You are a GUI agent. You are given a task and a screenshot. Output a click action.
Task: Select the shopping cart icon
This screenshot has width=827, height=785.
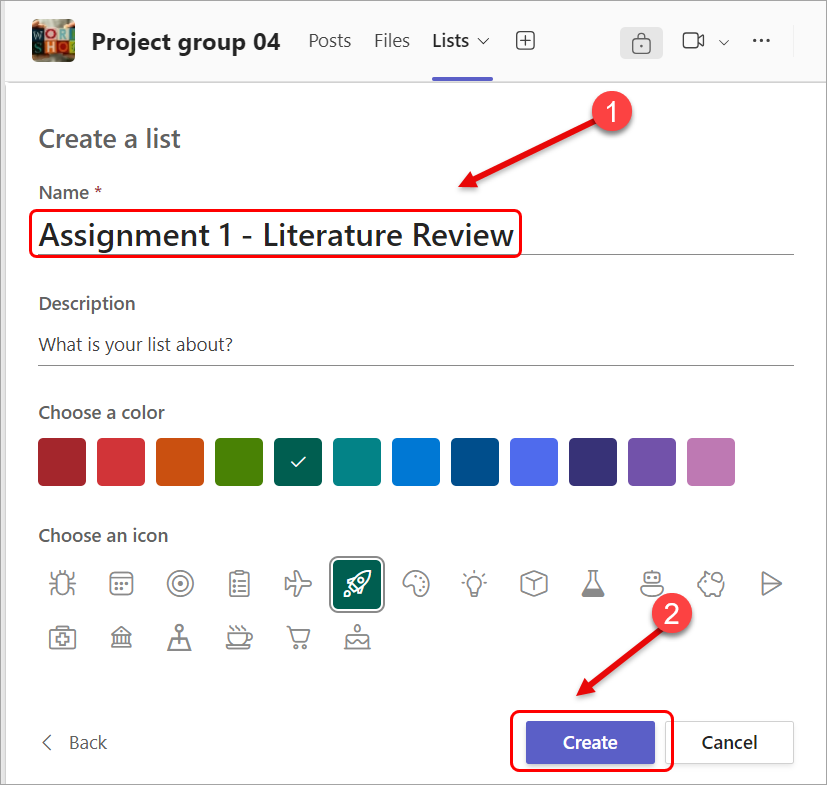297,637
